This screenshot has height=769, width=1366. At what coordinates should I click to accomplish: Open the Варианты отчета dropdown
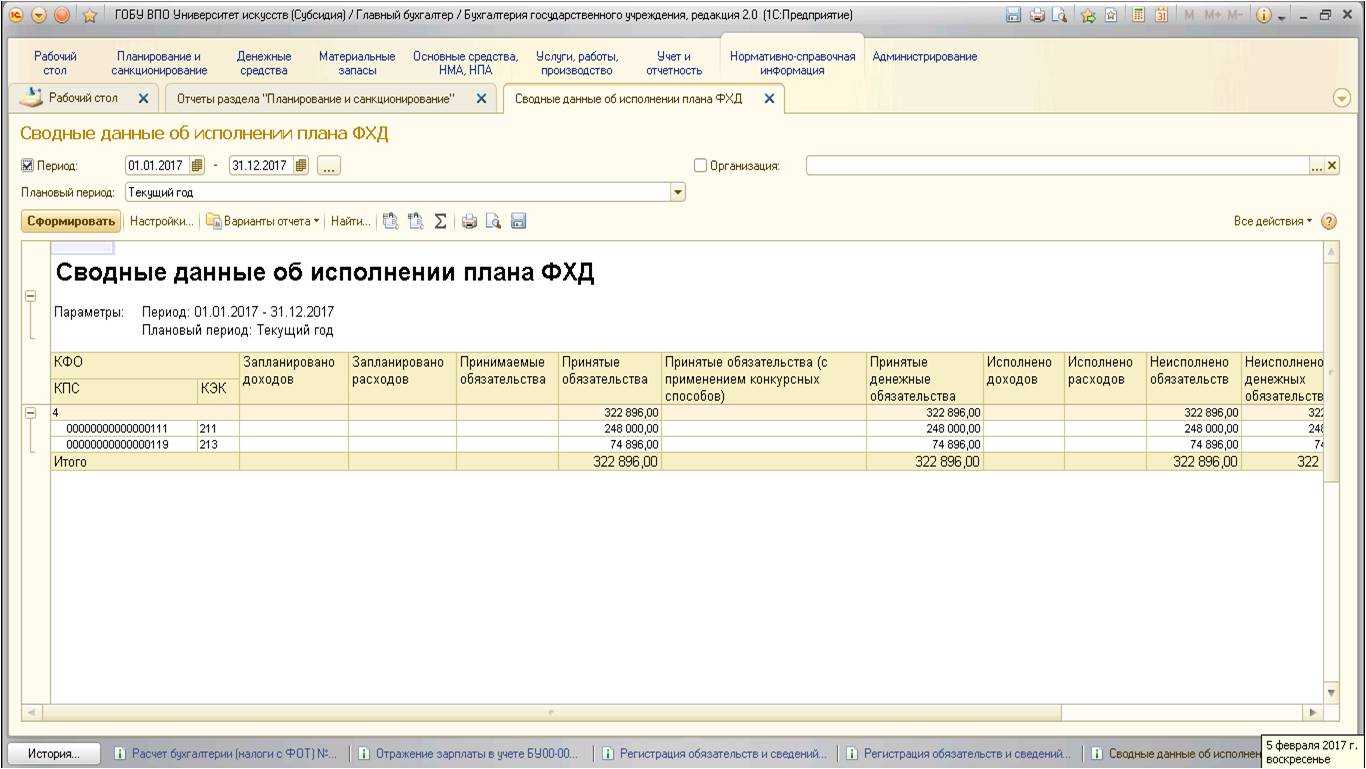pos(263,221)
